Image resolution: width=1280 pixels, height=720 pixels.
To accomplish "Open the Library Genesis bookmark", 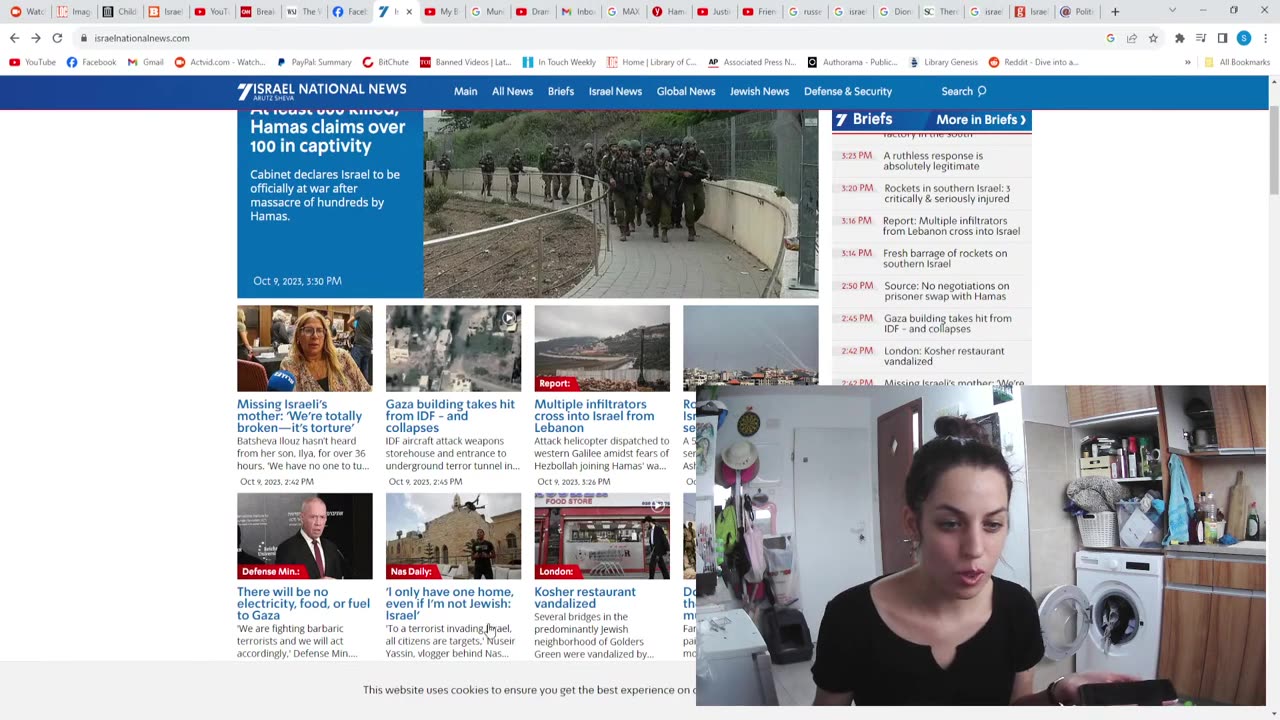I will coord(943,62).
